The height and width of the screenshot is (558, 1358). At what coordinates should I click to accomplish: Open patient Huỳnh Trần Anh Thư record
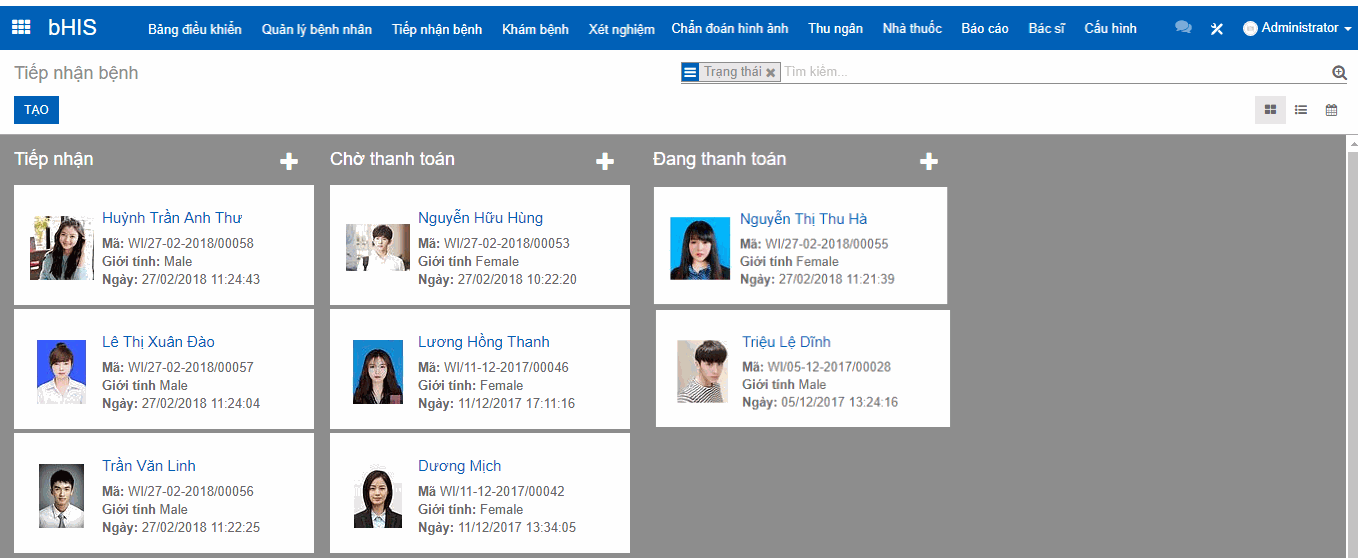point(172,218)
